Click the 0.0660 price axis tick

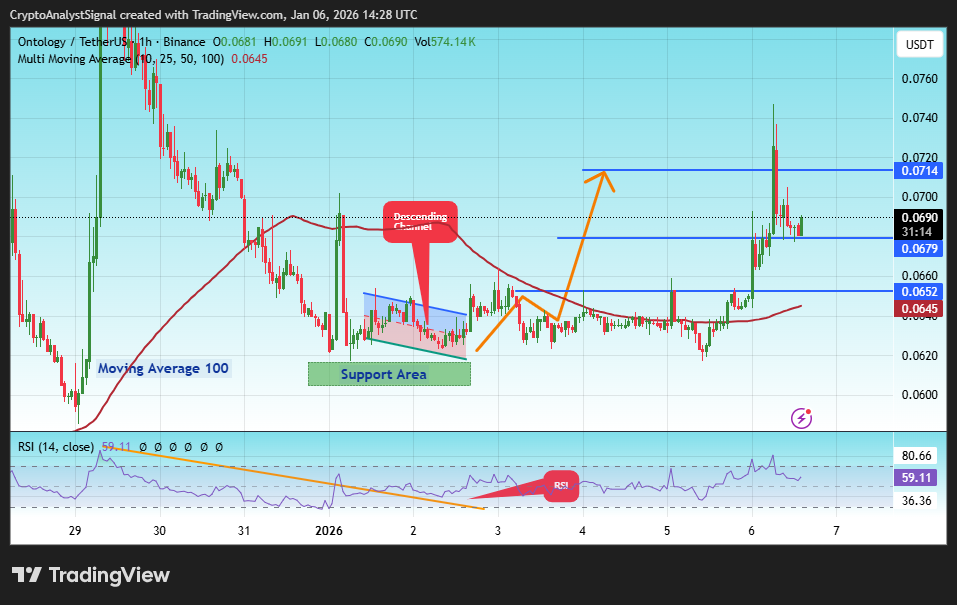click(x=920, y=276)
